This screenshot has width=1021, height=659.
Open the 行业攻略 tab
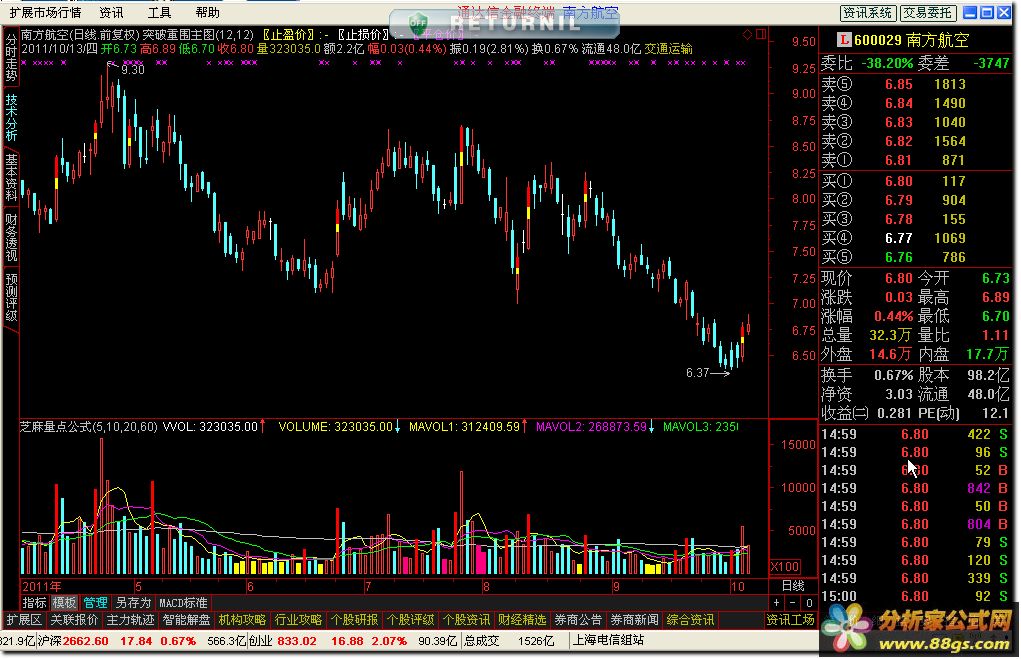[298, 620]
